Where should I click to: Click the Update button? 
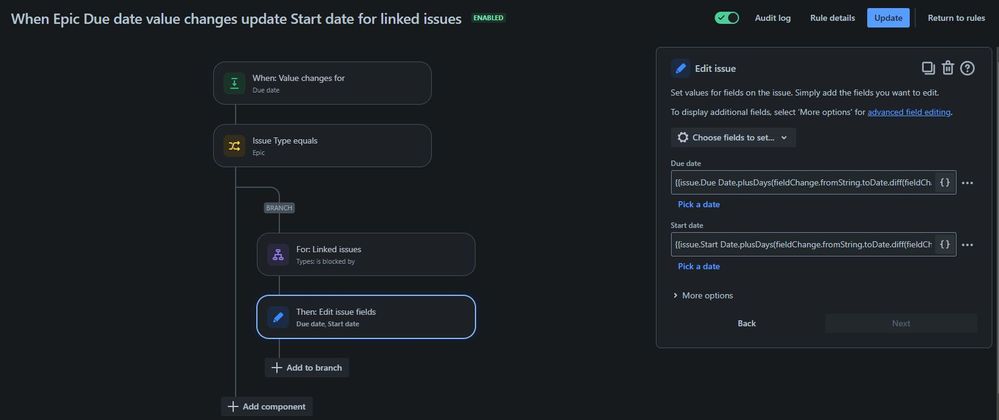pyautogui.click(x=888, y=18)
